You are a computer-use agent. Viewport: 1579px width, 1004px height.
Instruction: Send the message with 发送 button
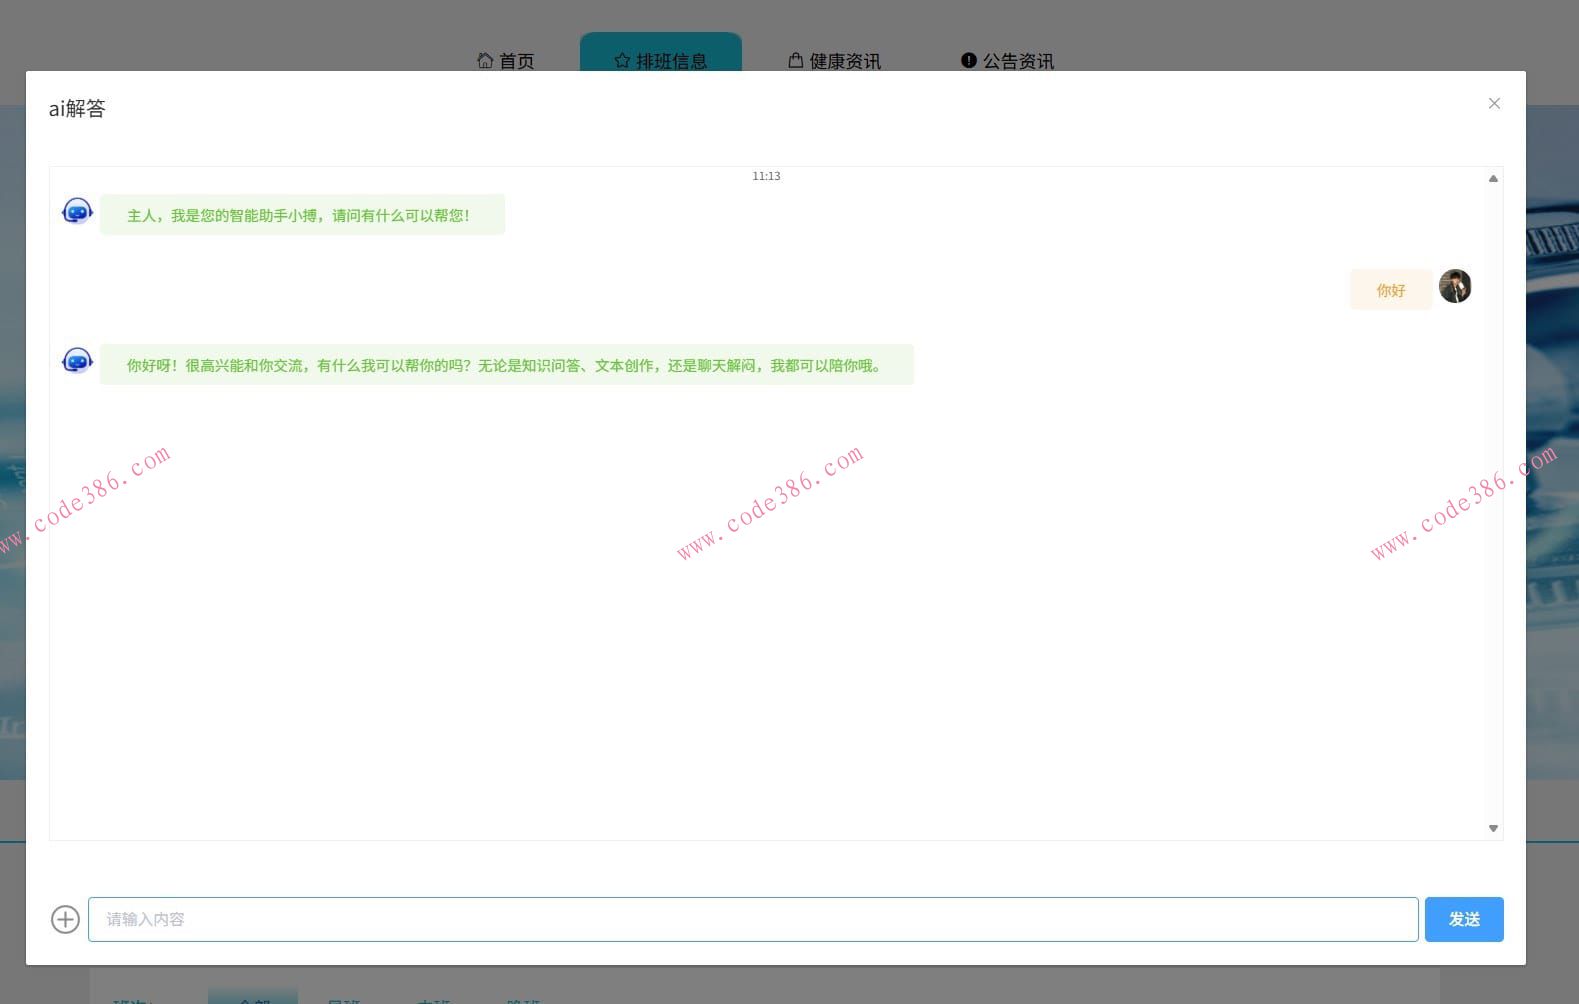click(1464, 919)
